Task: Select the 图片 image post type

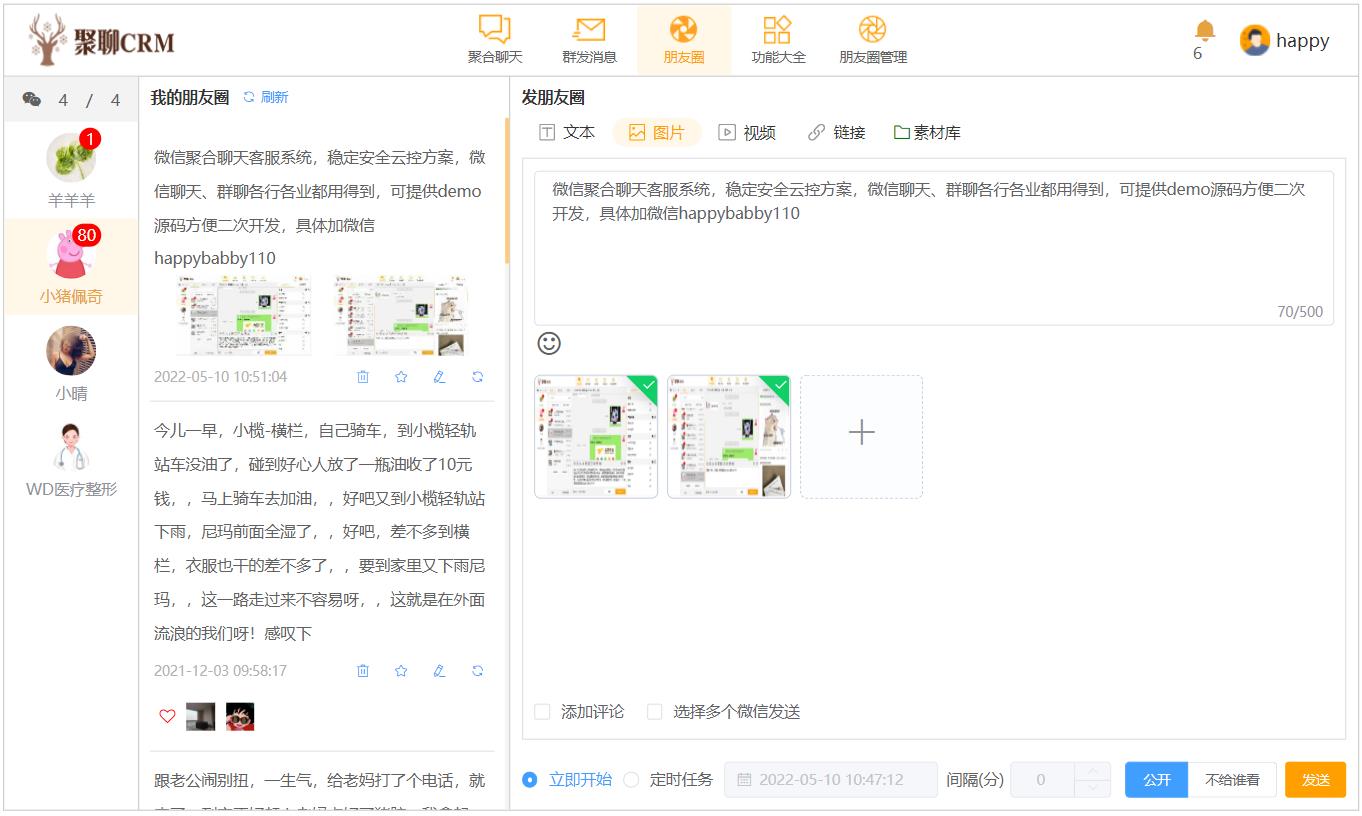Action: [657, 132]
